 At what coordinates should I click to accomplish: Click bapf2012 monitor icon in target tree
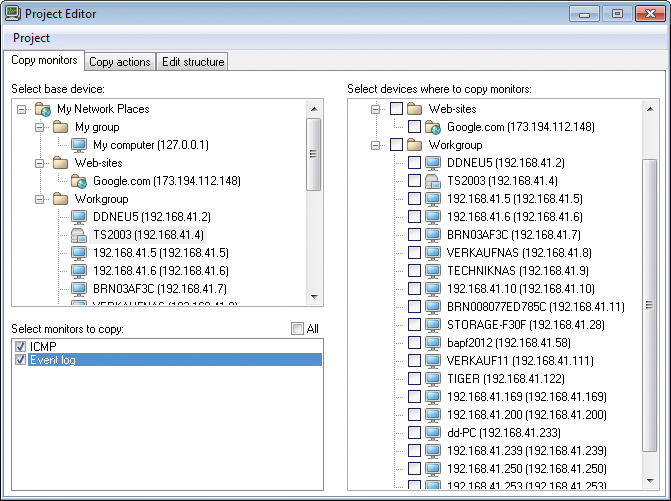pyautogui.click(x=433, y=343)
